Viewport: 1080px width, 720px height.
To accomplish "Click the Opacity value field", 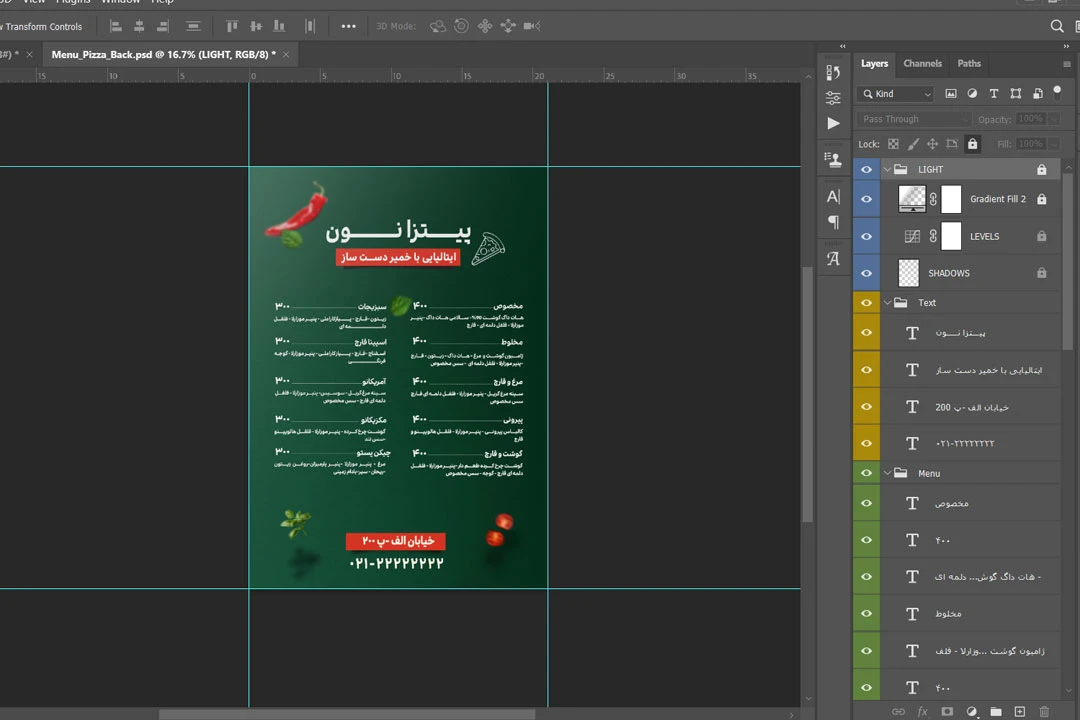I will pyautogui.click(x=1030, y=119).
